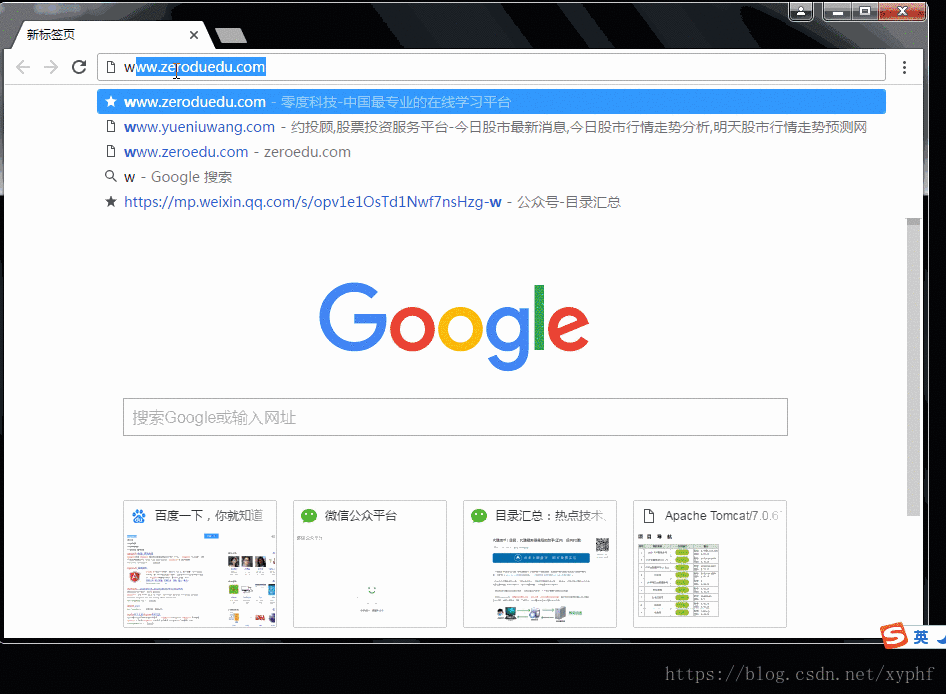Click the Google logo
Viewport: 946px width, 694px height.
pyautogui.click(x=454, y=326)
